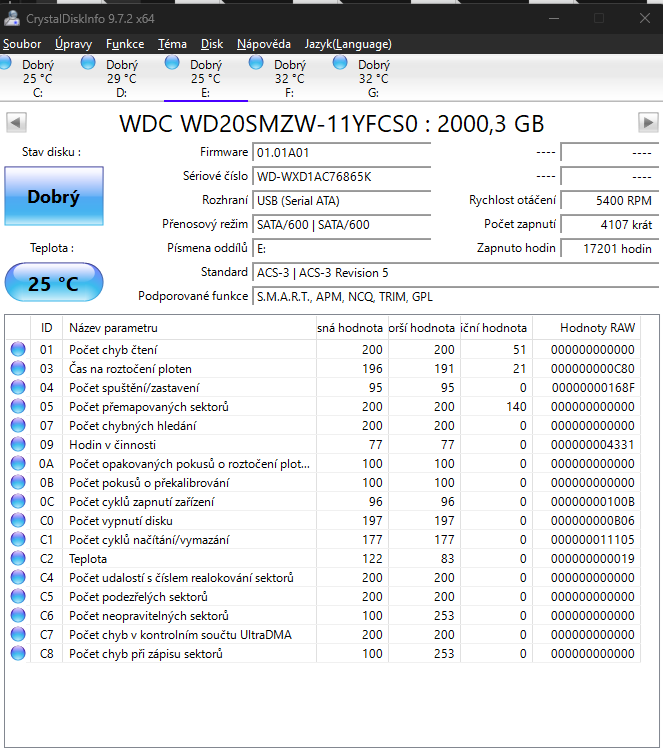This screenshot has width=663, height=752.
Task: Click status orb for attribute 09
Action: 18,444
